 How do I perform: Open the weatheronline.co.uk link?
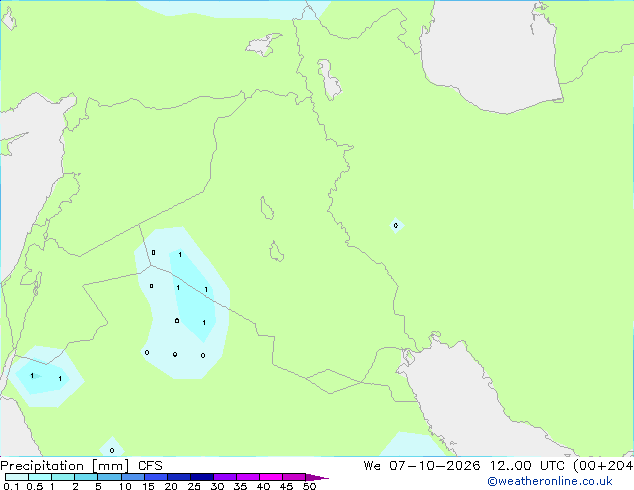coord(550,481)
